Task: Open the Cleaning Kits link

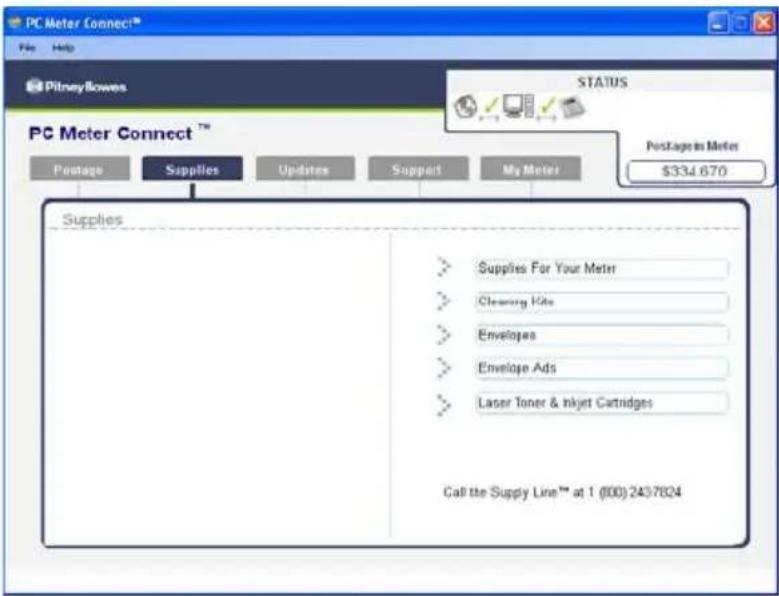Action: (x=602, y=301)
